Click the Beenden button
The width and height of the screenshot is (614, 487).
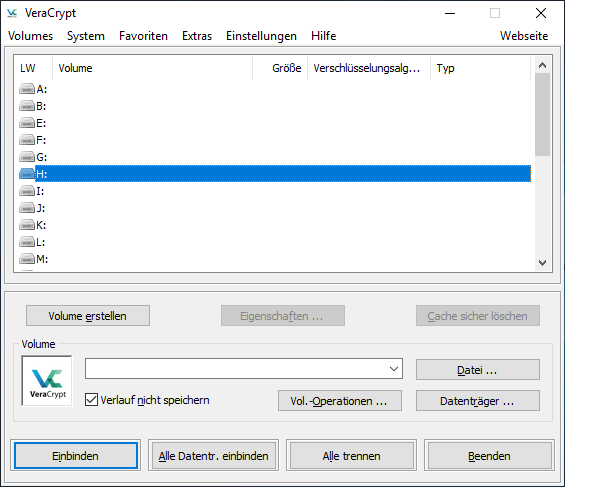[489, 456]
